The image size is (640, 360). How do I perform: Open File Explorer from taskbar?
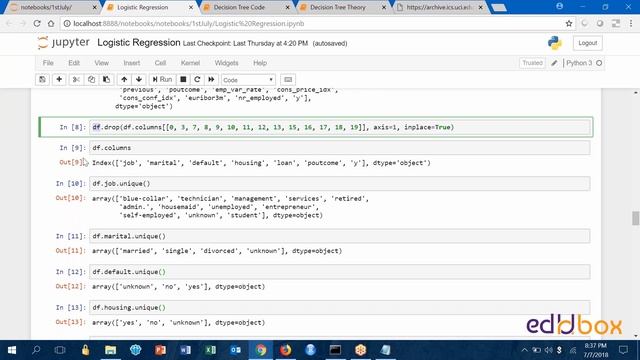click(x=110, y=350)
